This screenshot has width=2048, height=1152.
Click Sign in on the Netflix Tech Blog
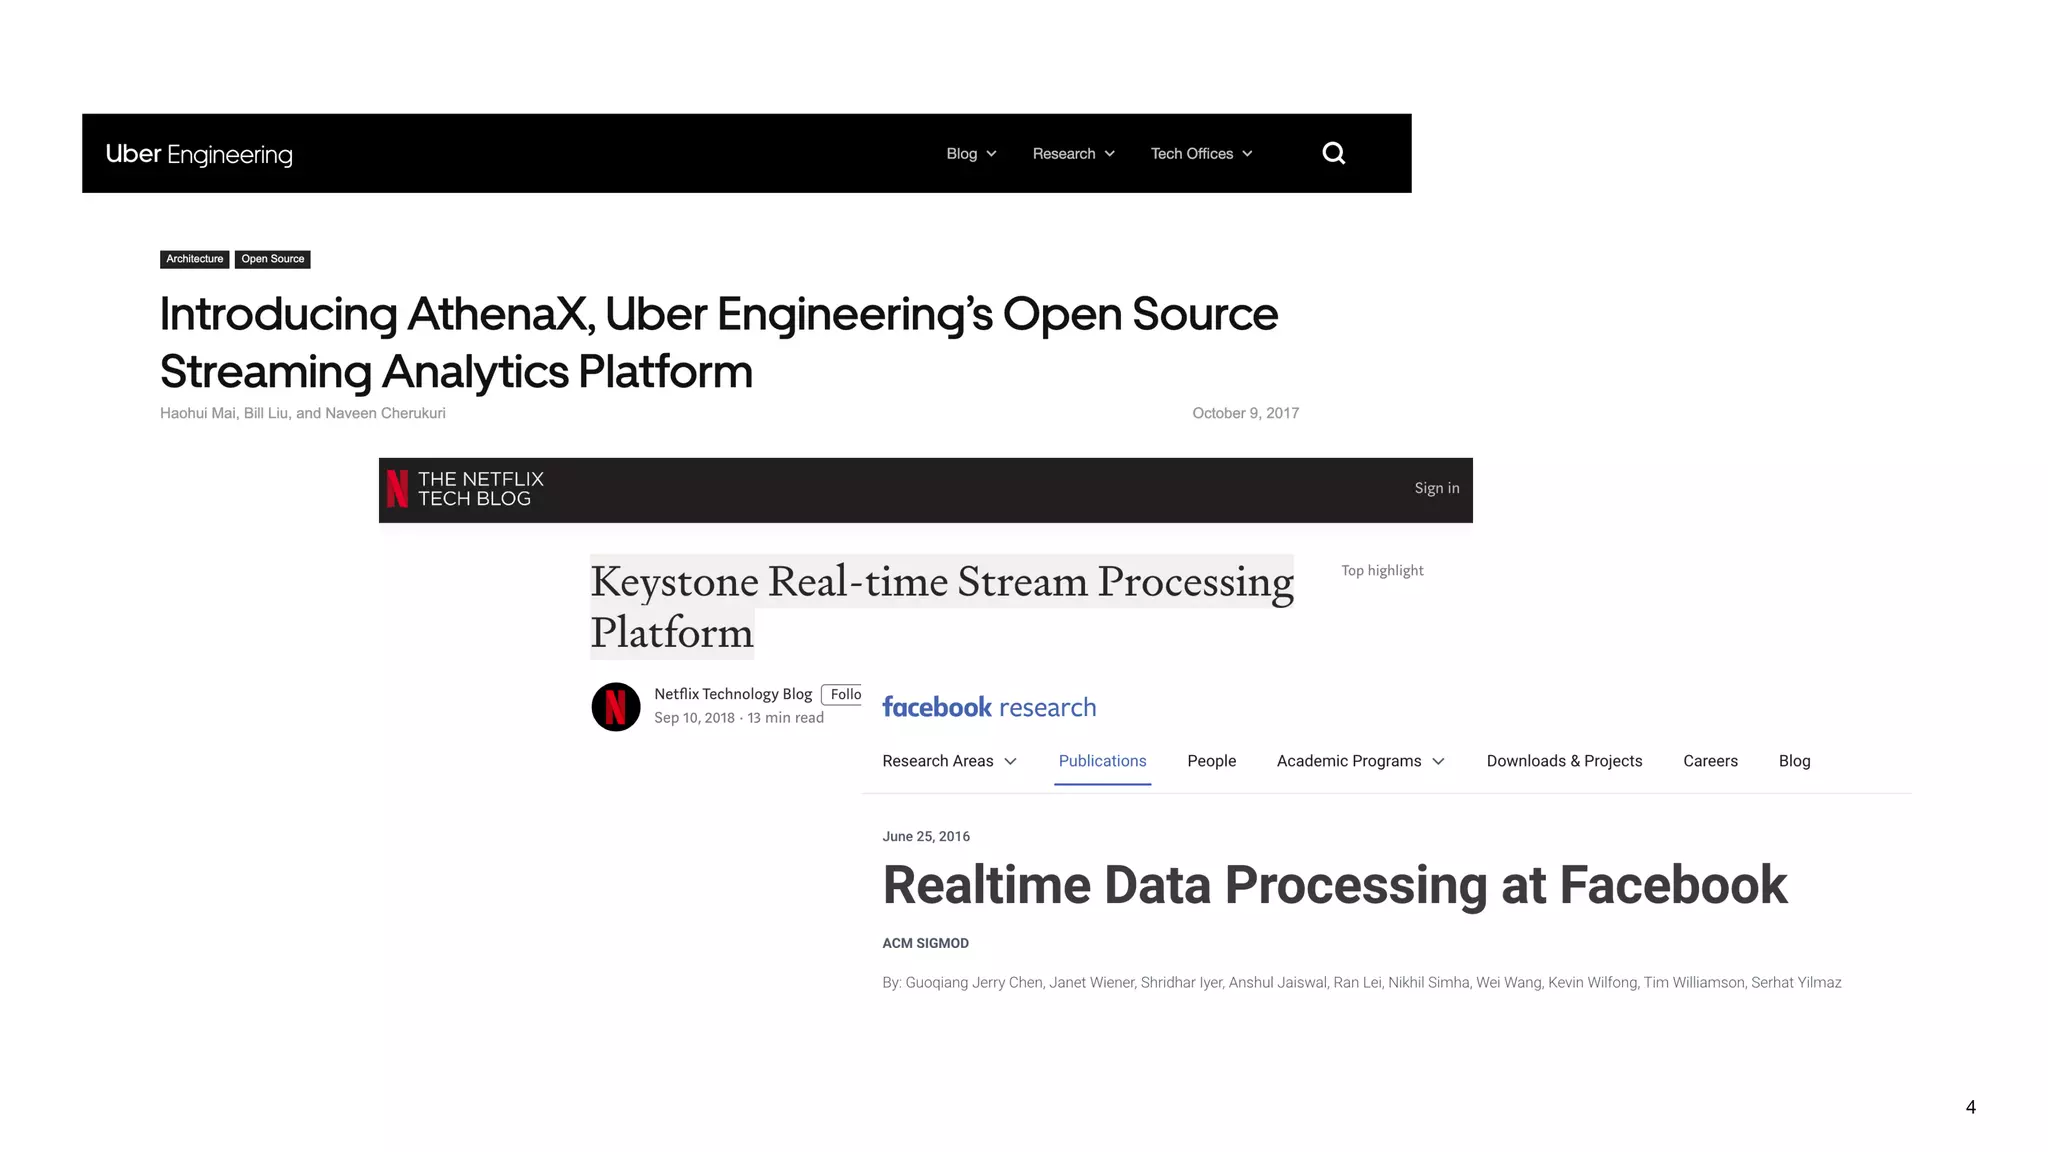coord(1436,488)
